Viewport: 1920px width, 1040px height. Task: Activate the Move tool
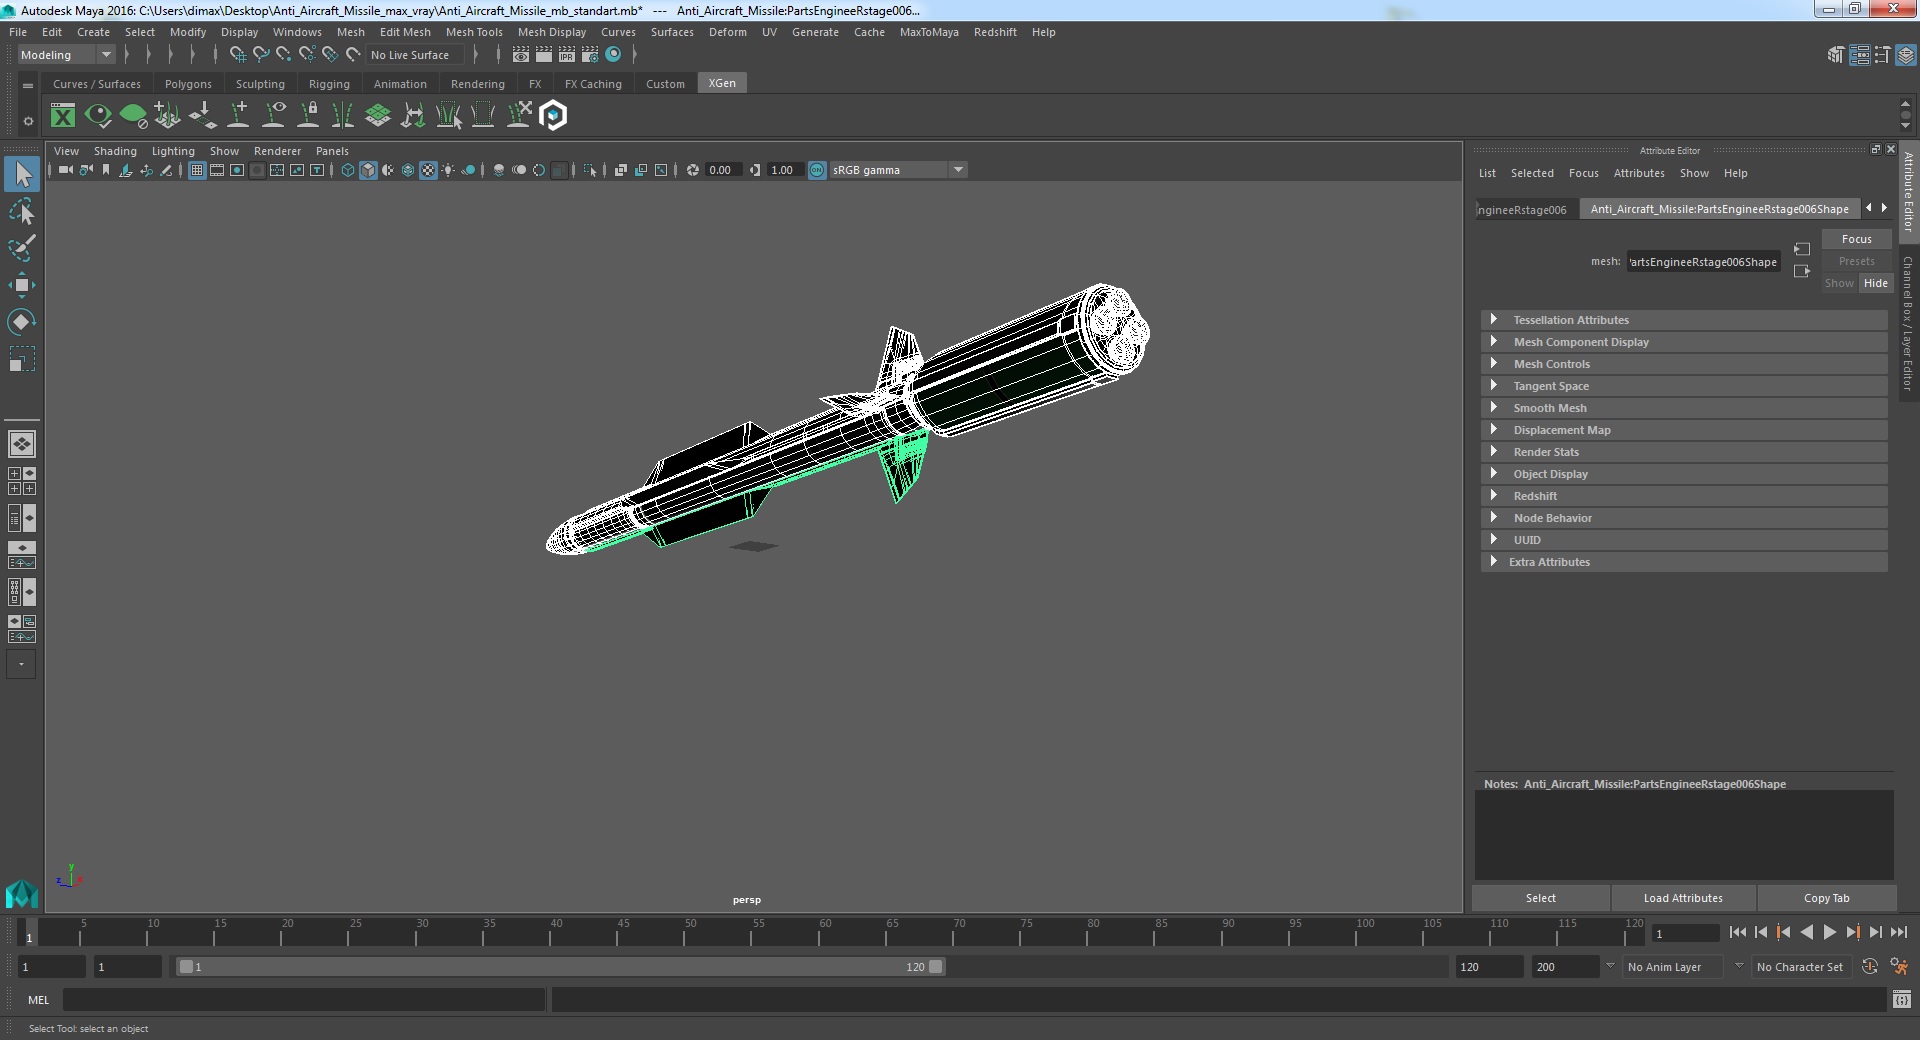[x=21, y=285]
